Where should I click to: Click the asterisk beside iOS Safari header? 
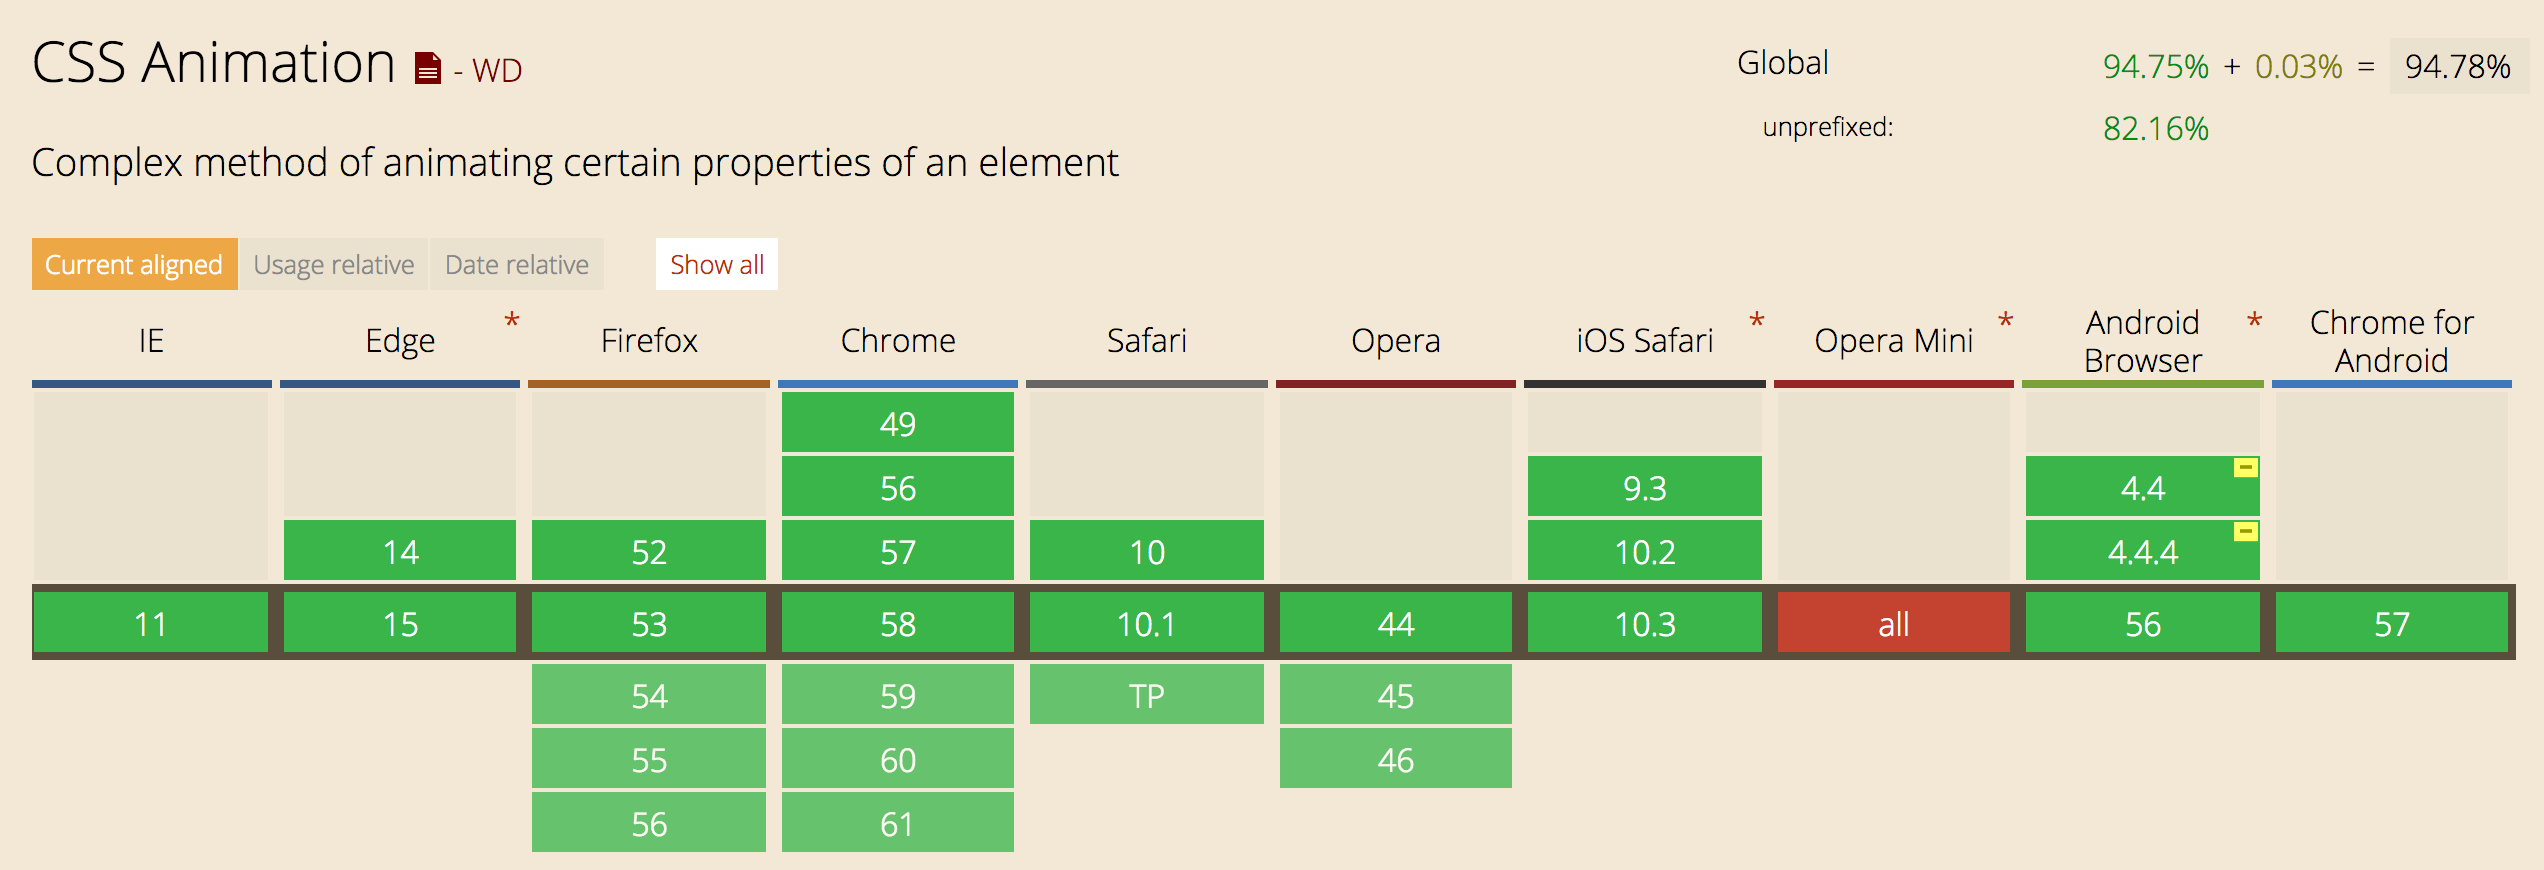pyautogui.click(x=1756, y=322)
